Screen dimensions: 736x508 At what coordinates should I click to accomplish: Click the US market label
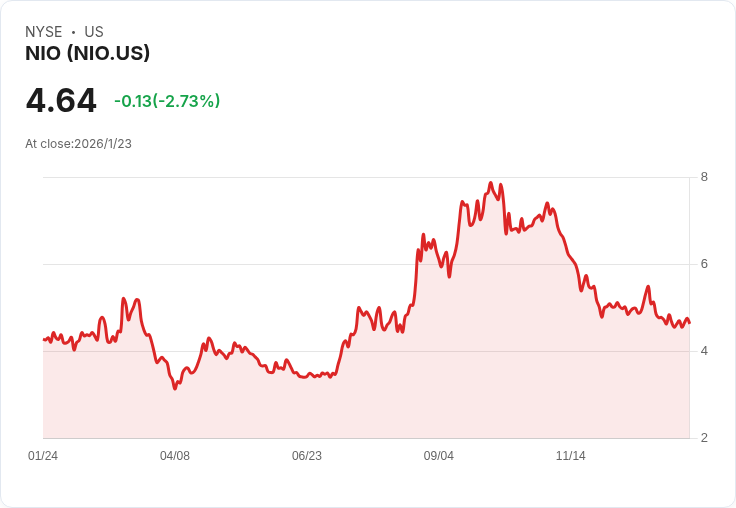tap(94, 32)
